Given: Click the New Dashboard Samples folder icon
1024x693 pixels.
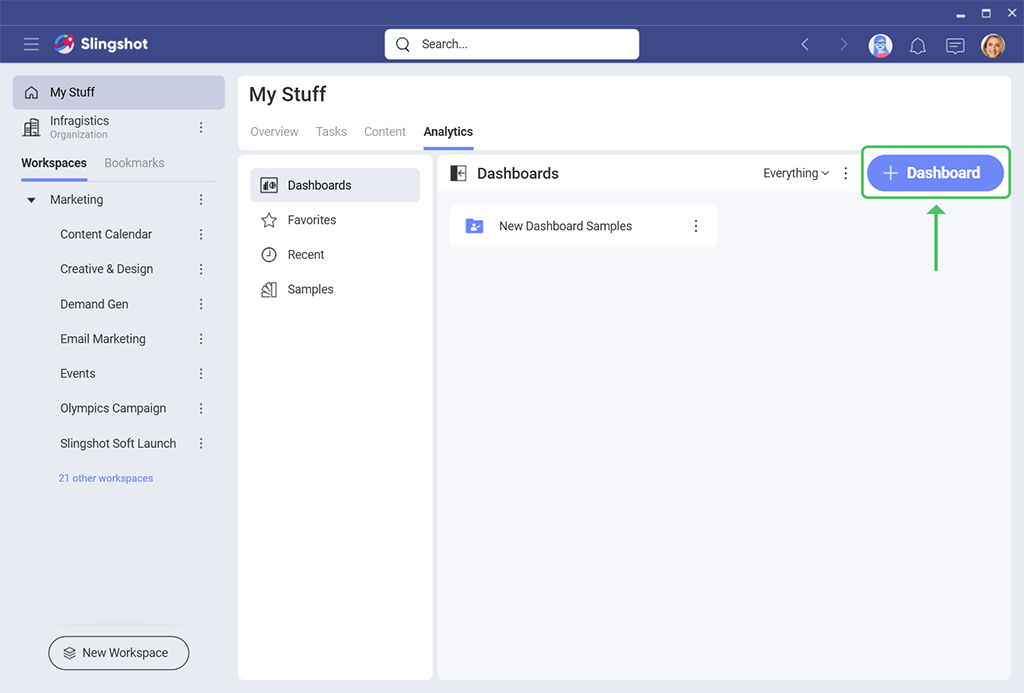Looking at the screenshot, I should [x=474, y=226].
